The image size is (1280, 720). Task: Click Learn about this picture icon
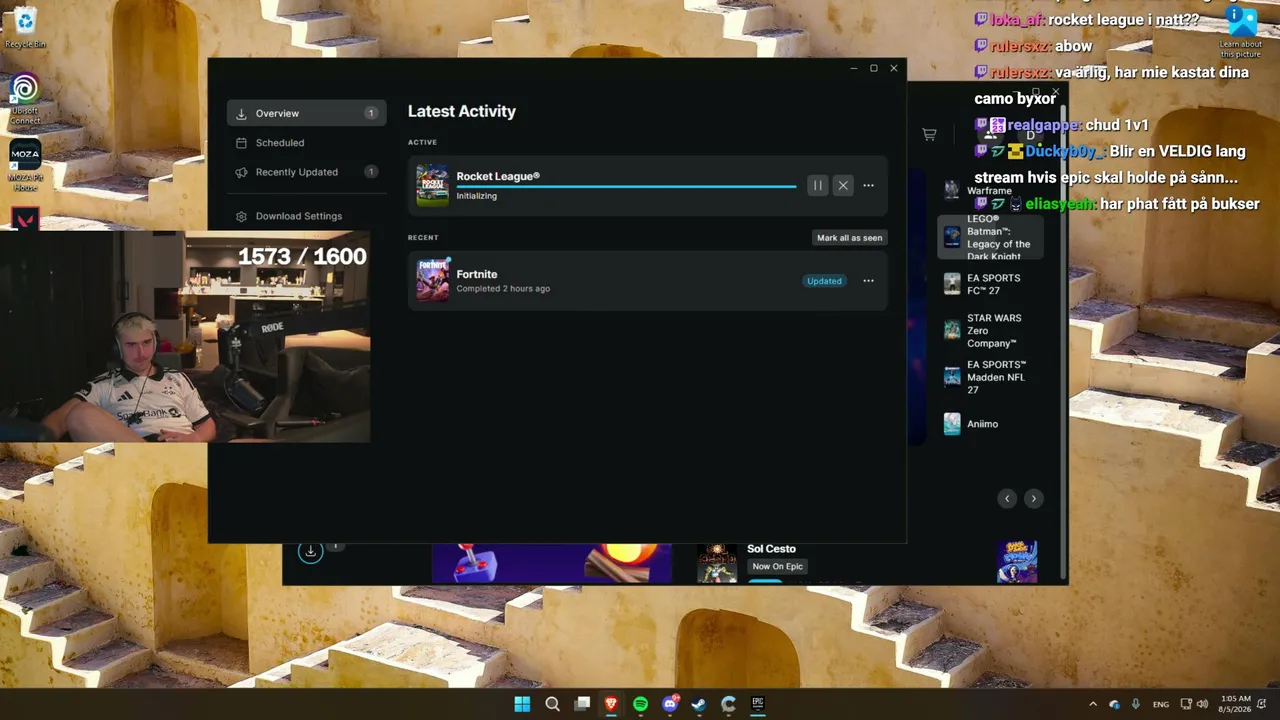(1241, 30)
